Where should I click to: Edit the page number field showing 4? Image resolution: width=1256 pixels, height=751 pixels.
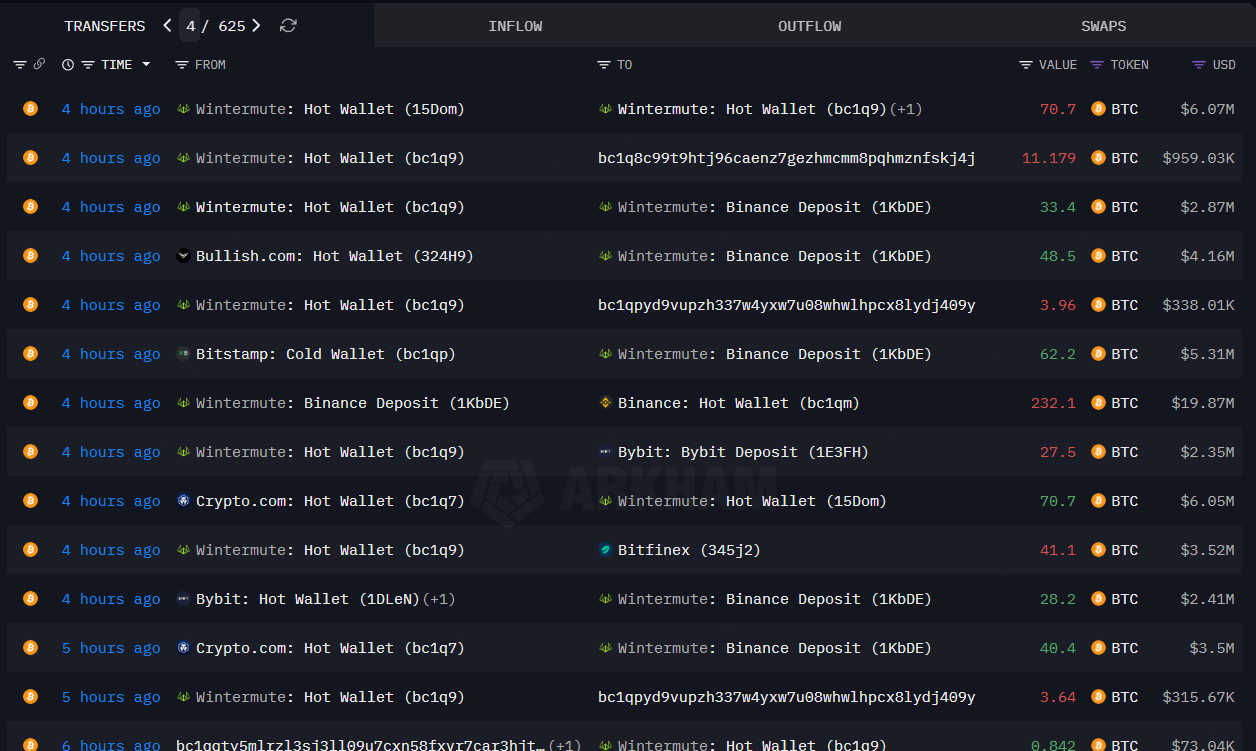191,26
